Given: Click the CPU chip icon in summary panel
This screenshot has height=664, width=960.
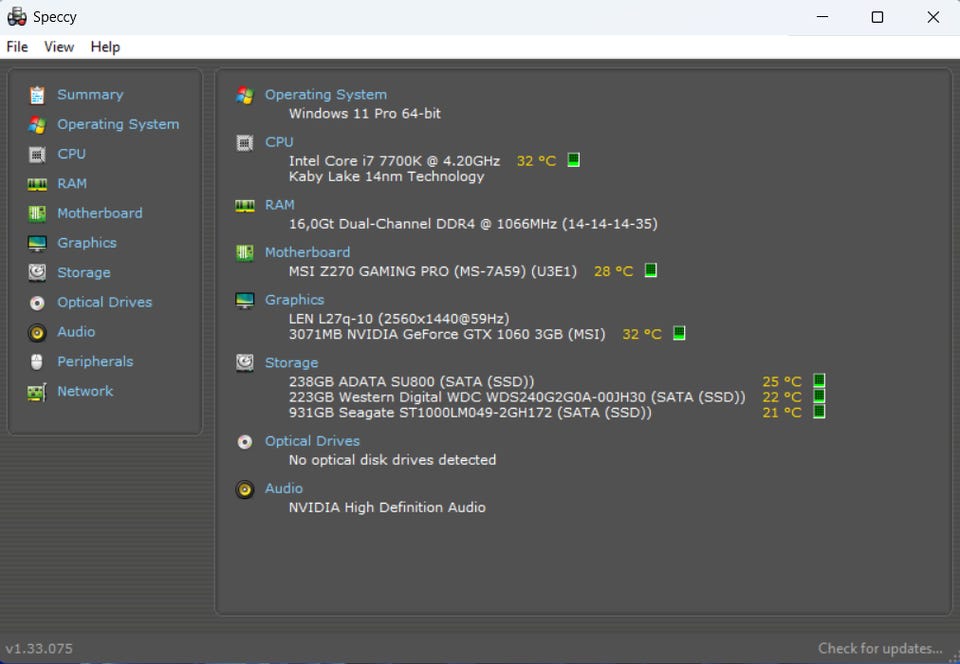Looking at the screenshot, I should (x=245, y=143).
